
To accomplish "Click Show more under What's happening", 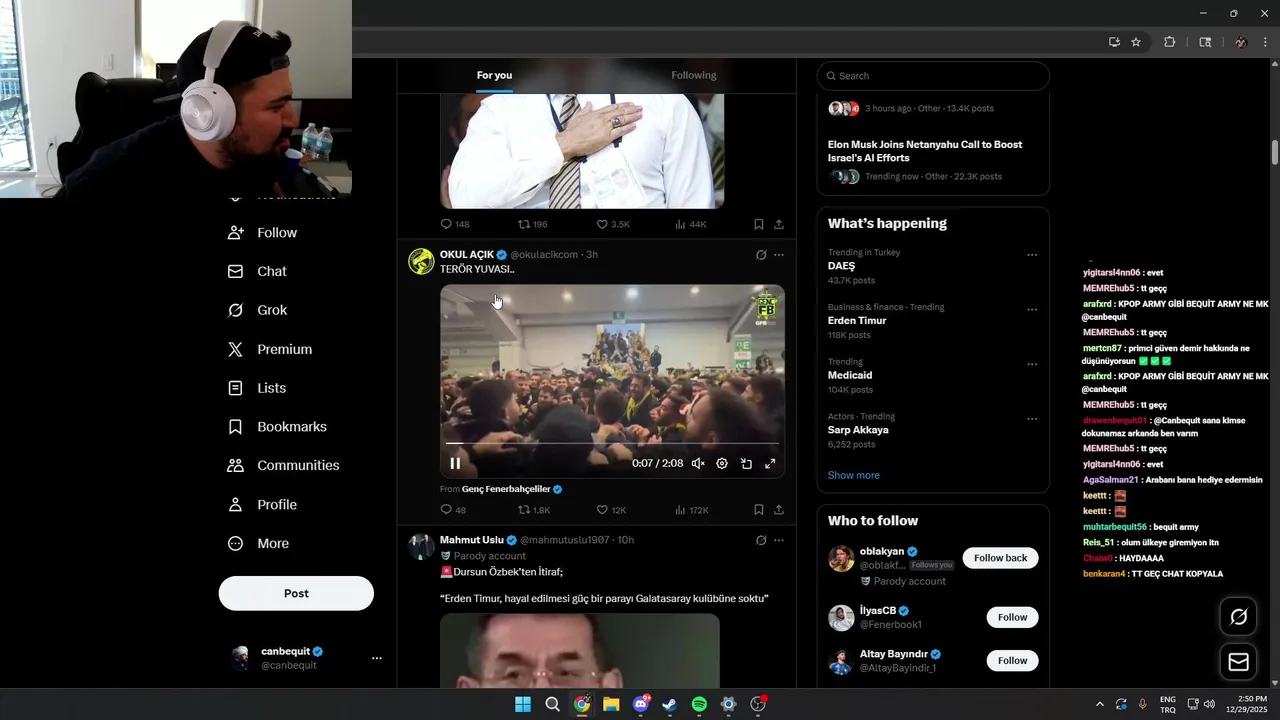I will (x=854, y=475).
